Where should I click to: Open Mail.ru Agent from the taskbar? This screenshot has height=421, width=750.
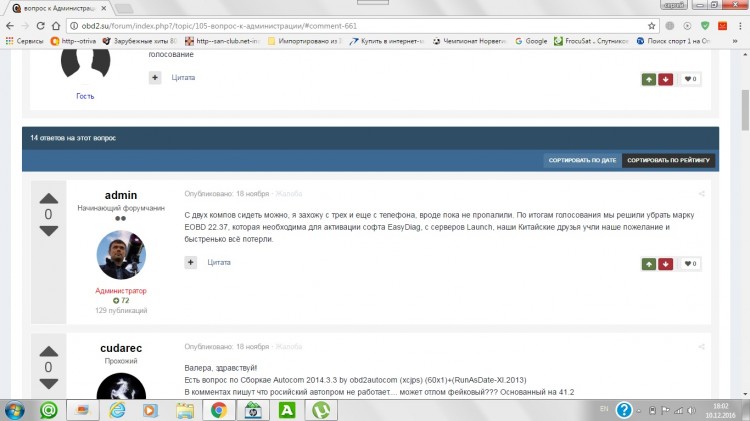click(48, 410)
